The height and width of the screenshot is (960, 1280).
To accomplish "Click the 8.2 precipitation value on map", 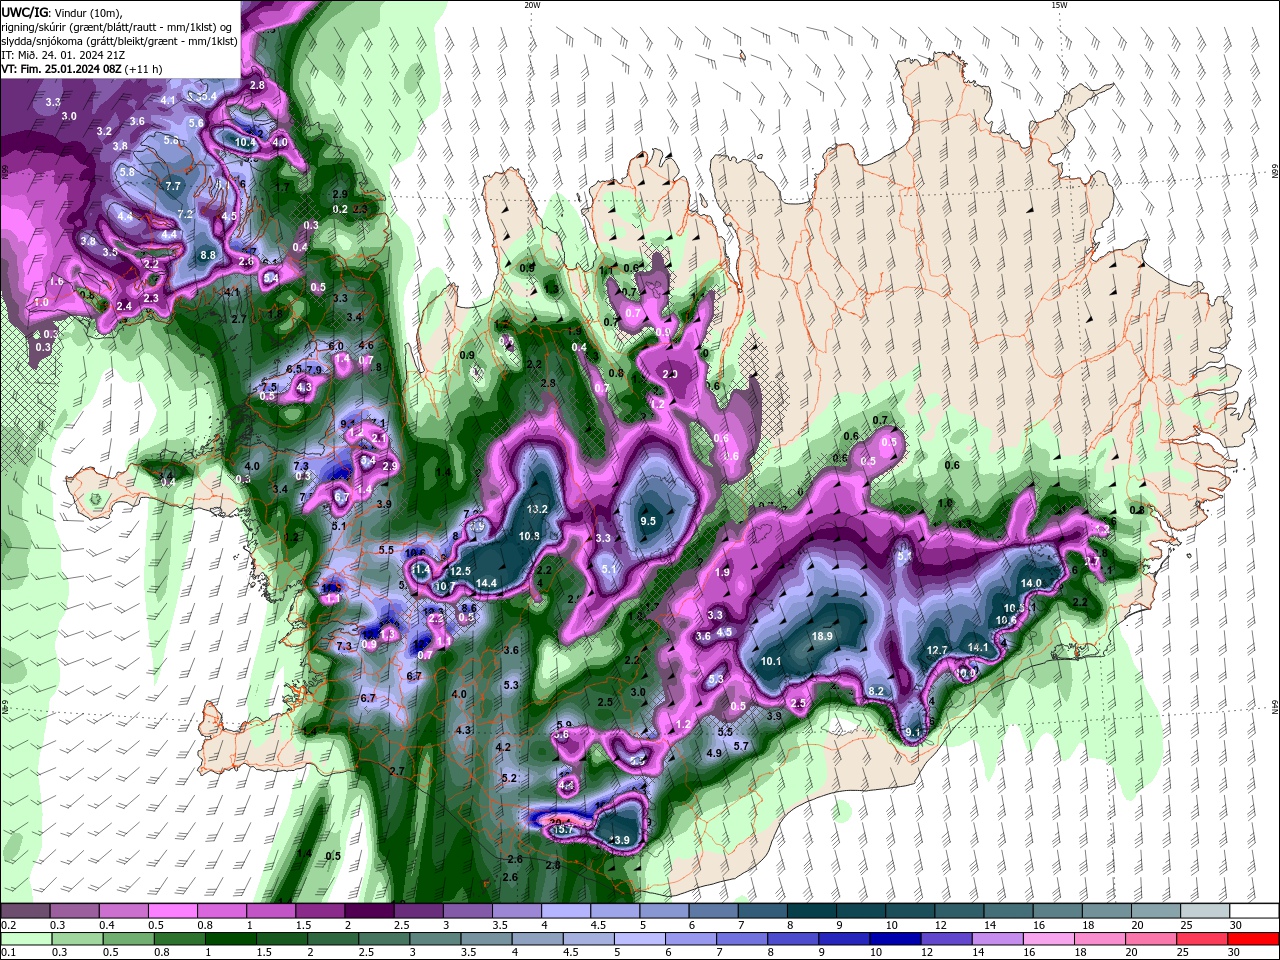I will (x=877, y=691).
